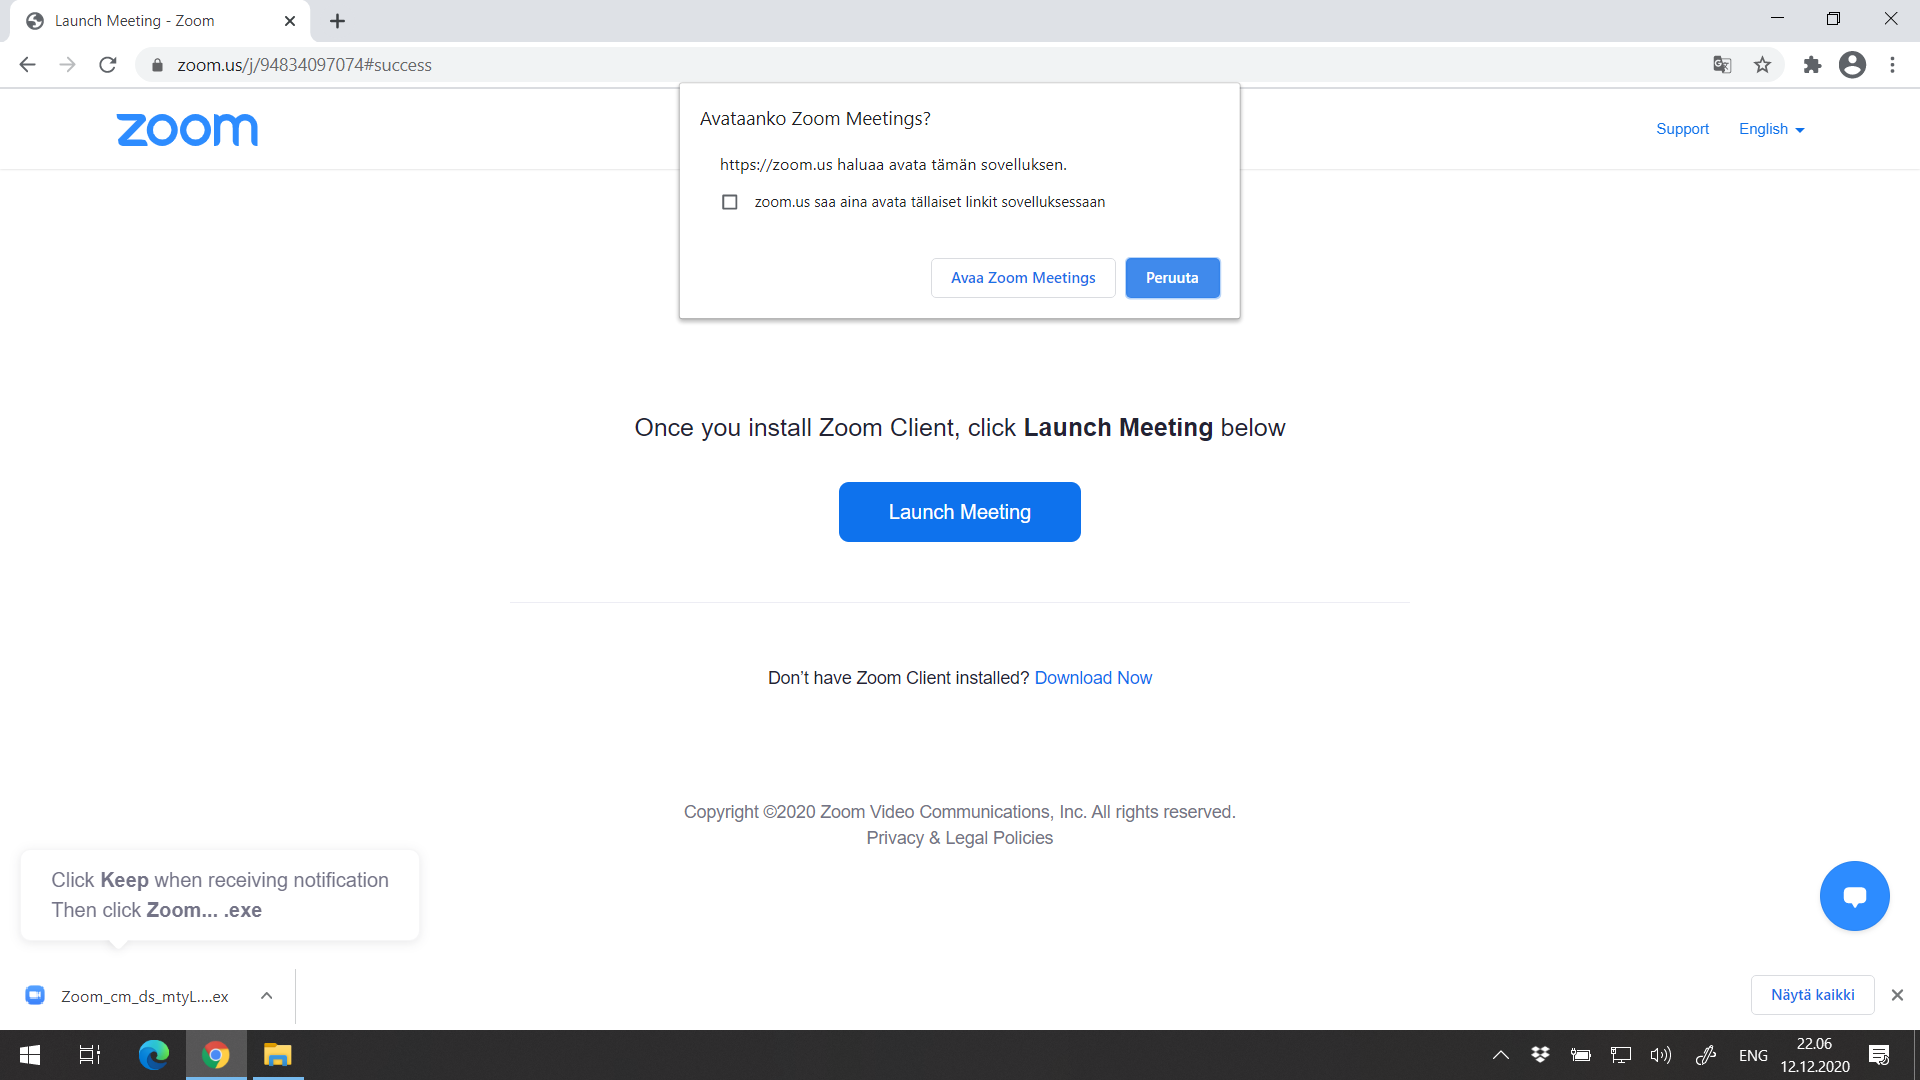The image size is (1920, 1080).
Task: Click Download Now link for Zoom Client
Action: [1092, 676]
